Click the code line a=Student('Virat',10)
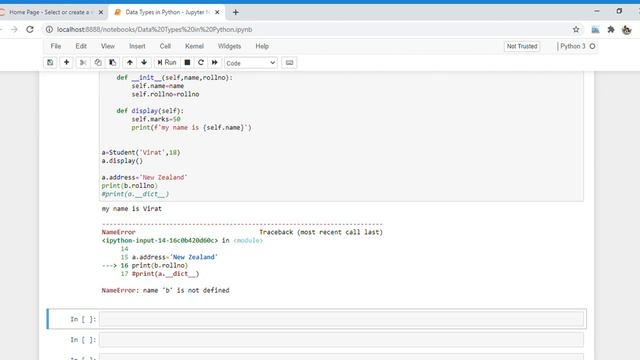Image resolution: width=640 pixels, height=360 pixels. coord(141,152)
